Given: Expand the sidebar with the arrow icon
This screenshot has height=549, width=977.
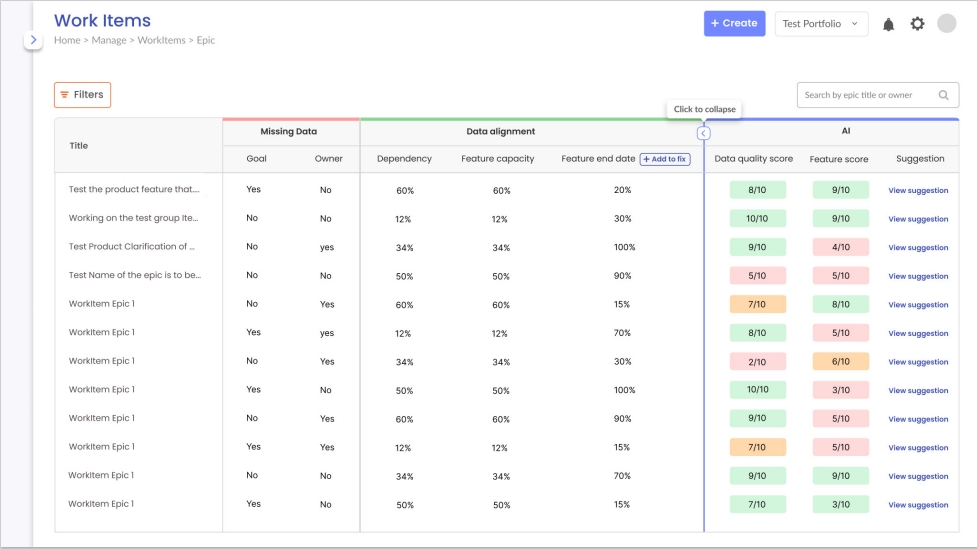Looking at the screenshot, I should click(33, 40).
